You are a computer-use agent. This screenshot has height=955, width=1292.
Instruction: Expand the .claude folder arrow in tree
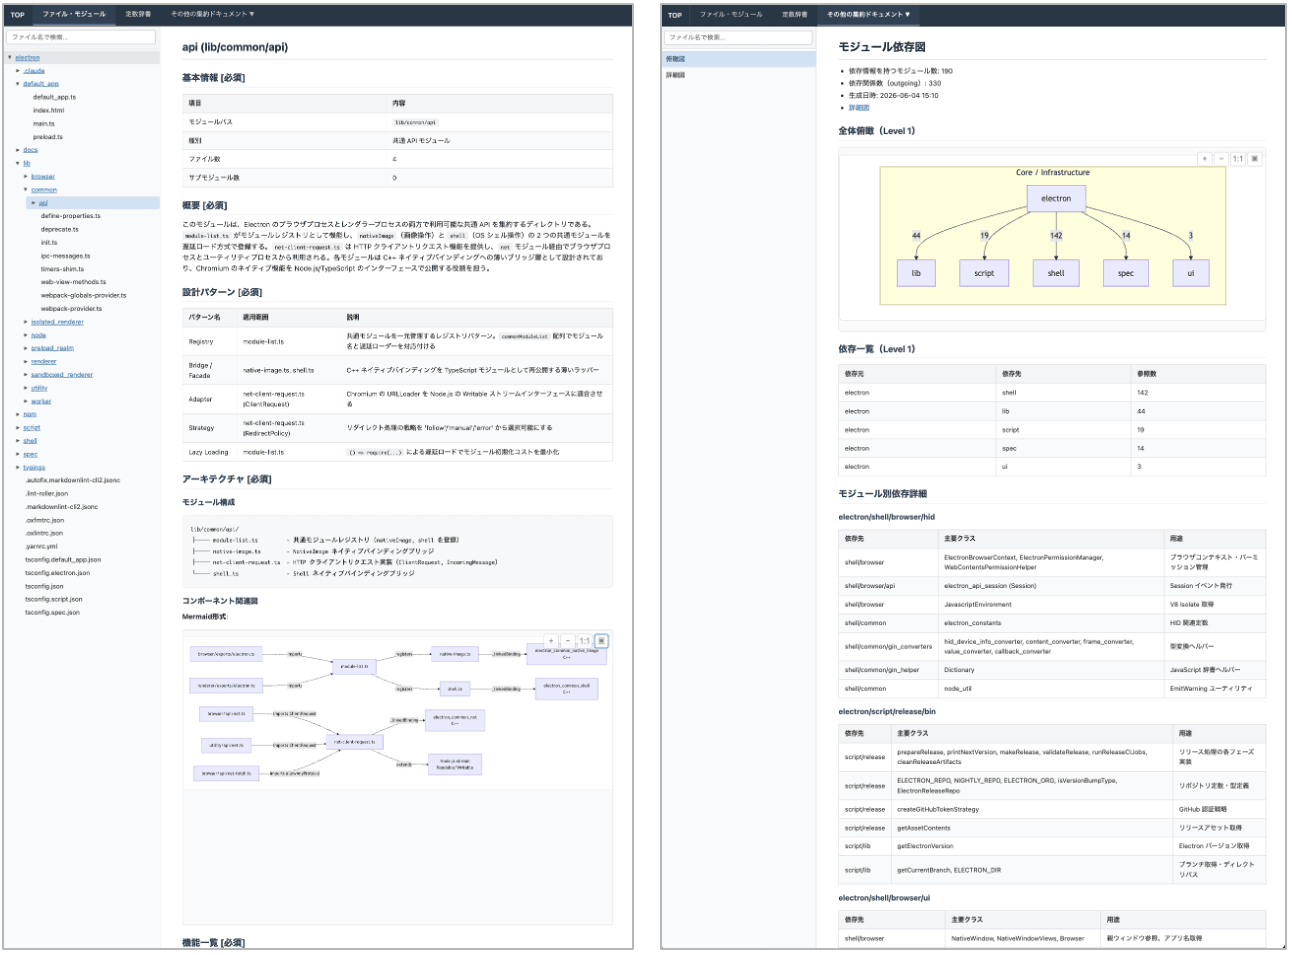[18, 71]
